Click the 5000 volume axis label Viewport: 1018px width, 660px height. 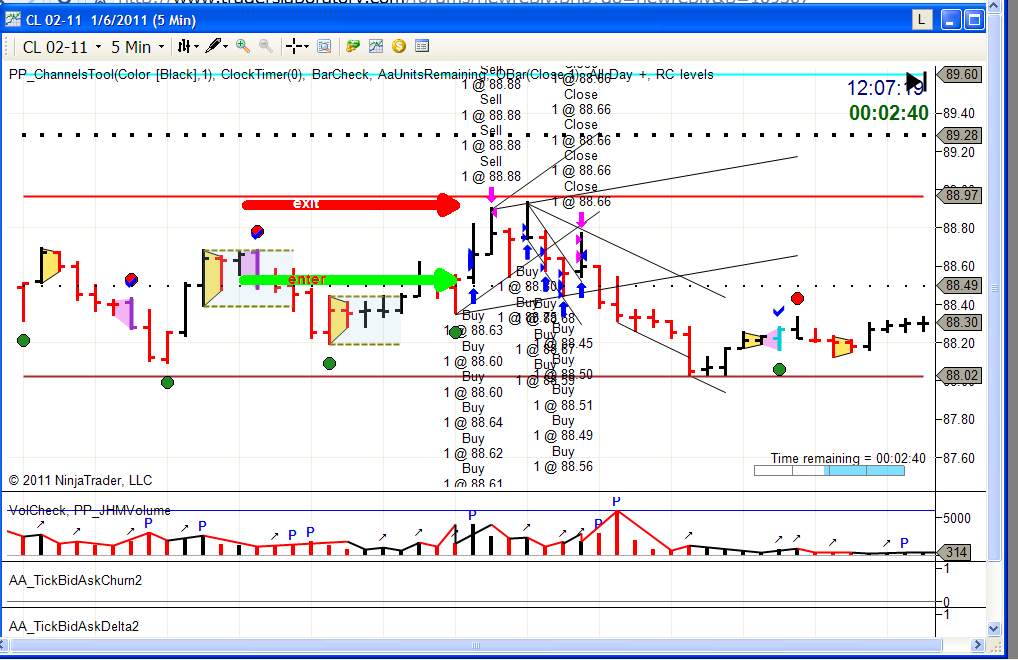pos(957,519)
